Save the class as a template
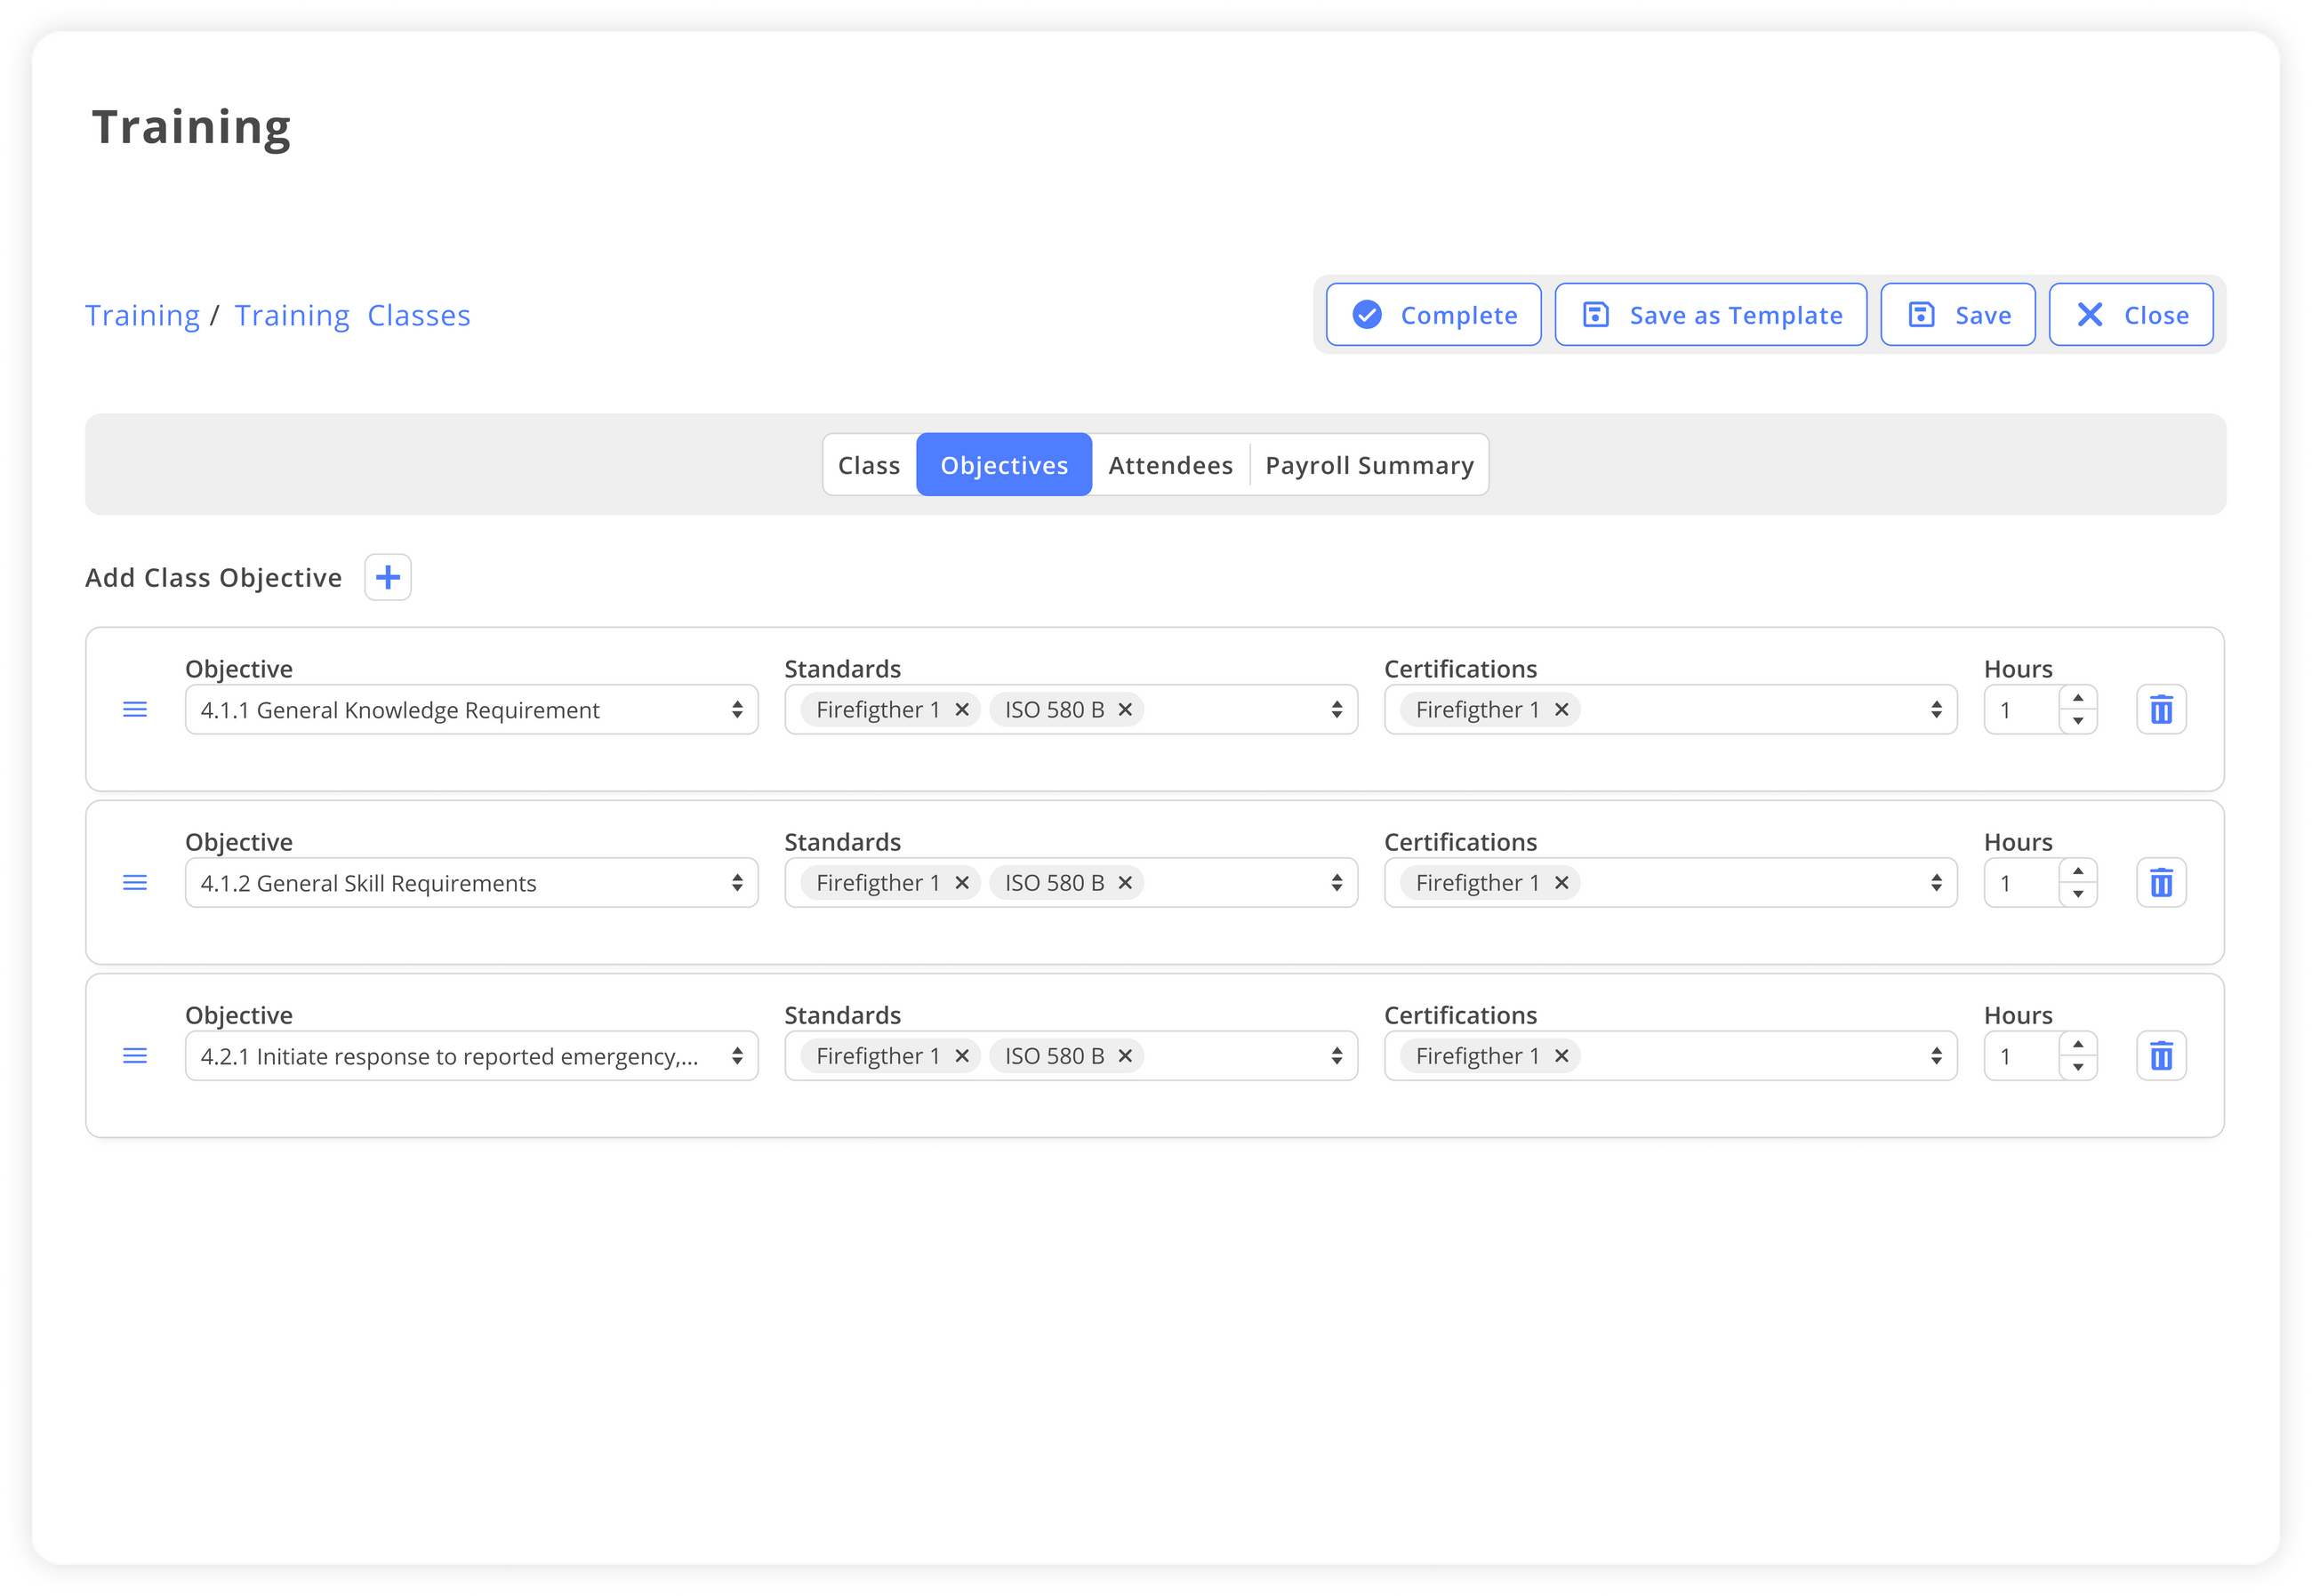 point(1710,314)
